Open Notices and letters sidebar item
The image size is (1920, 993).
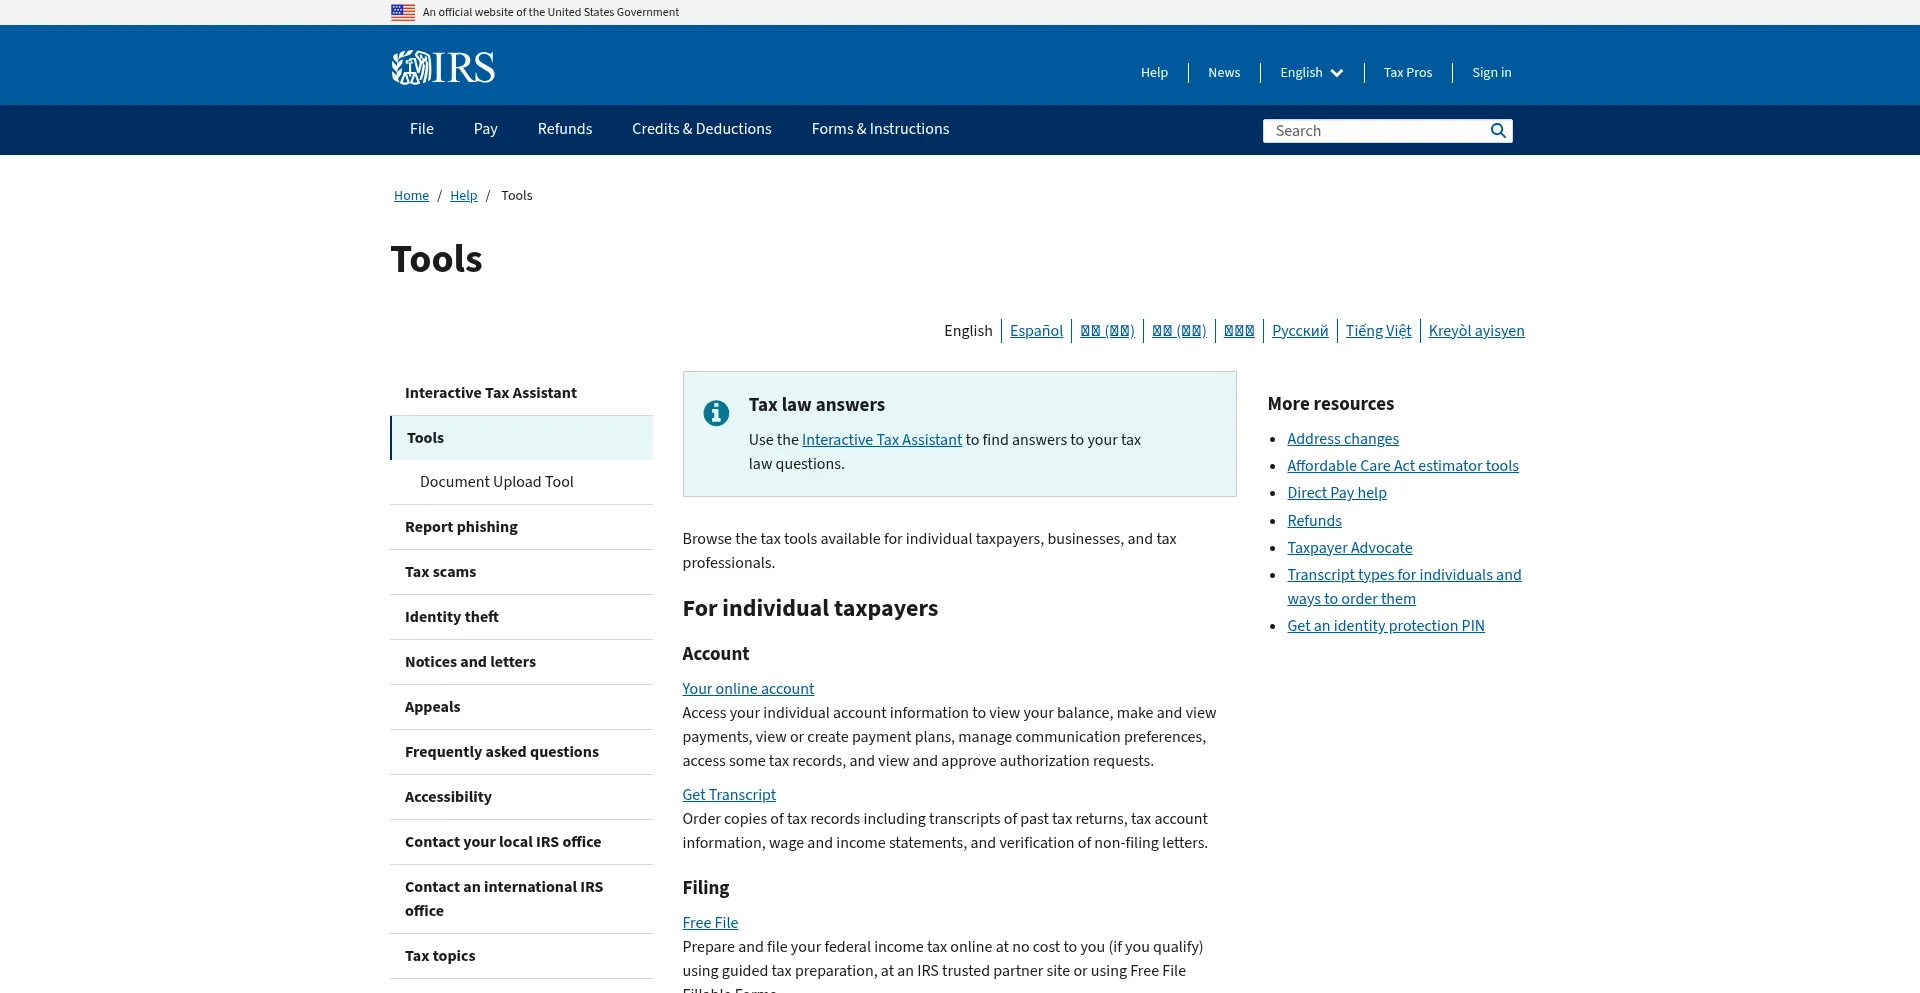coord(521,662)
